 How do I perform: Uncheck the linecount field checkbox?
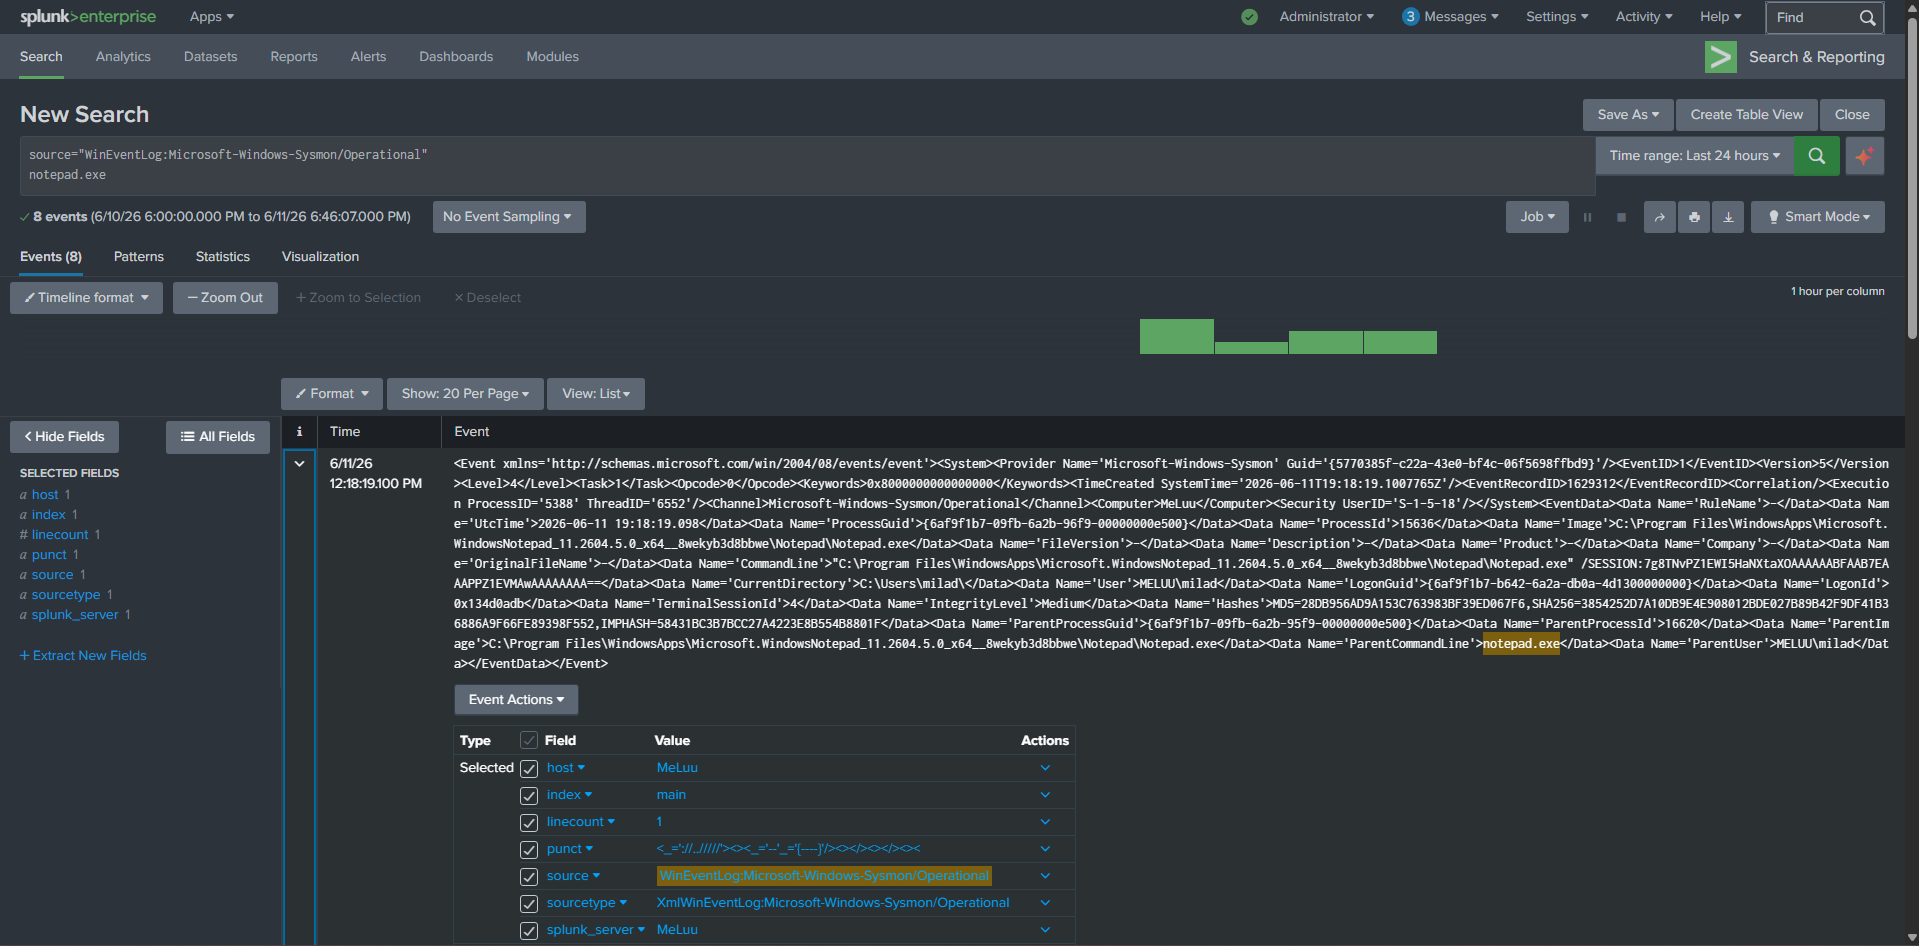pos(529,823)
